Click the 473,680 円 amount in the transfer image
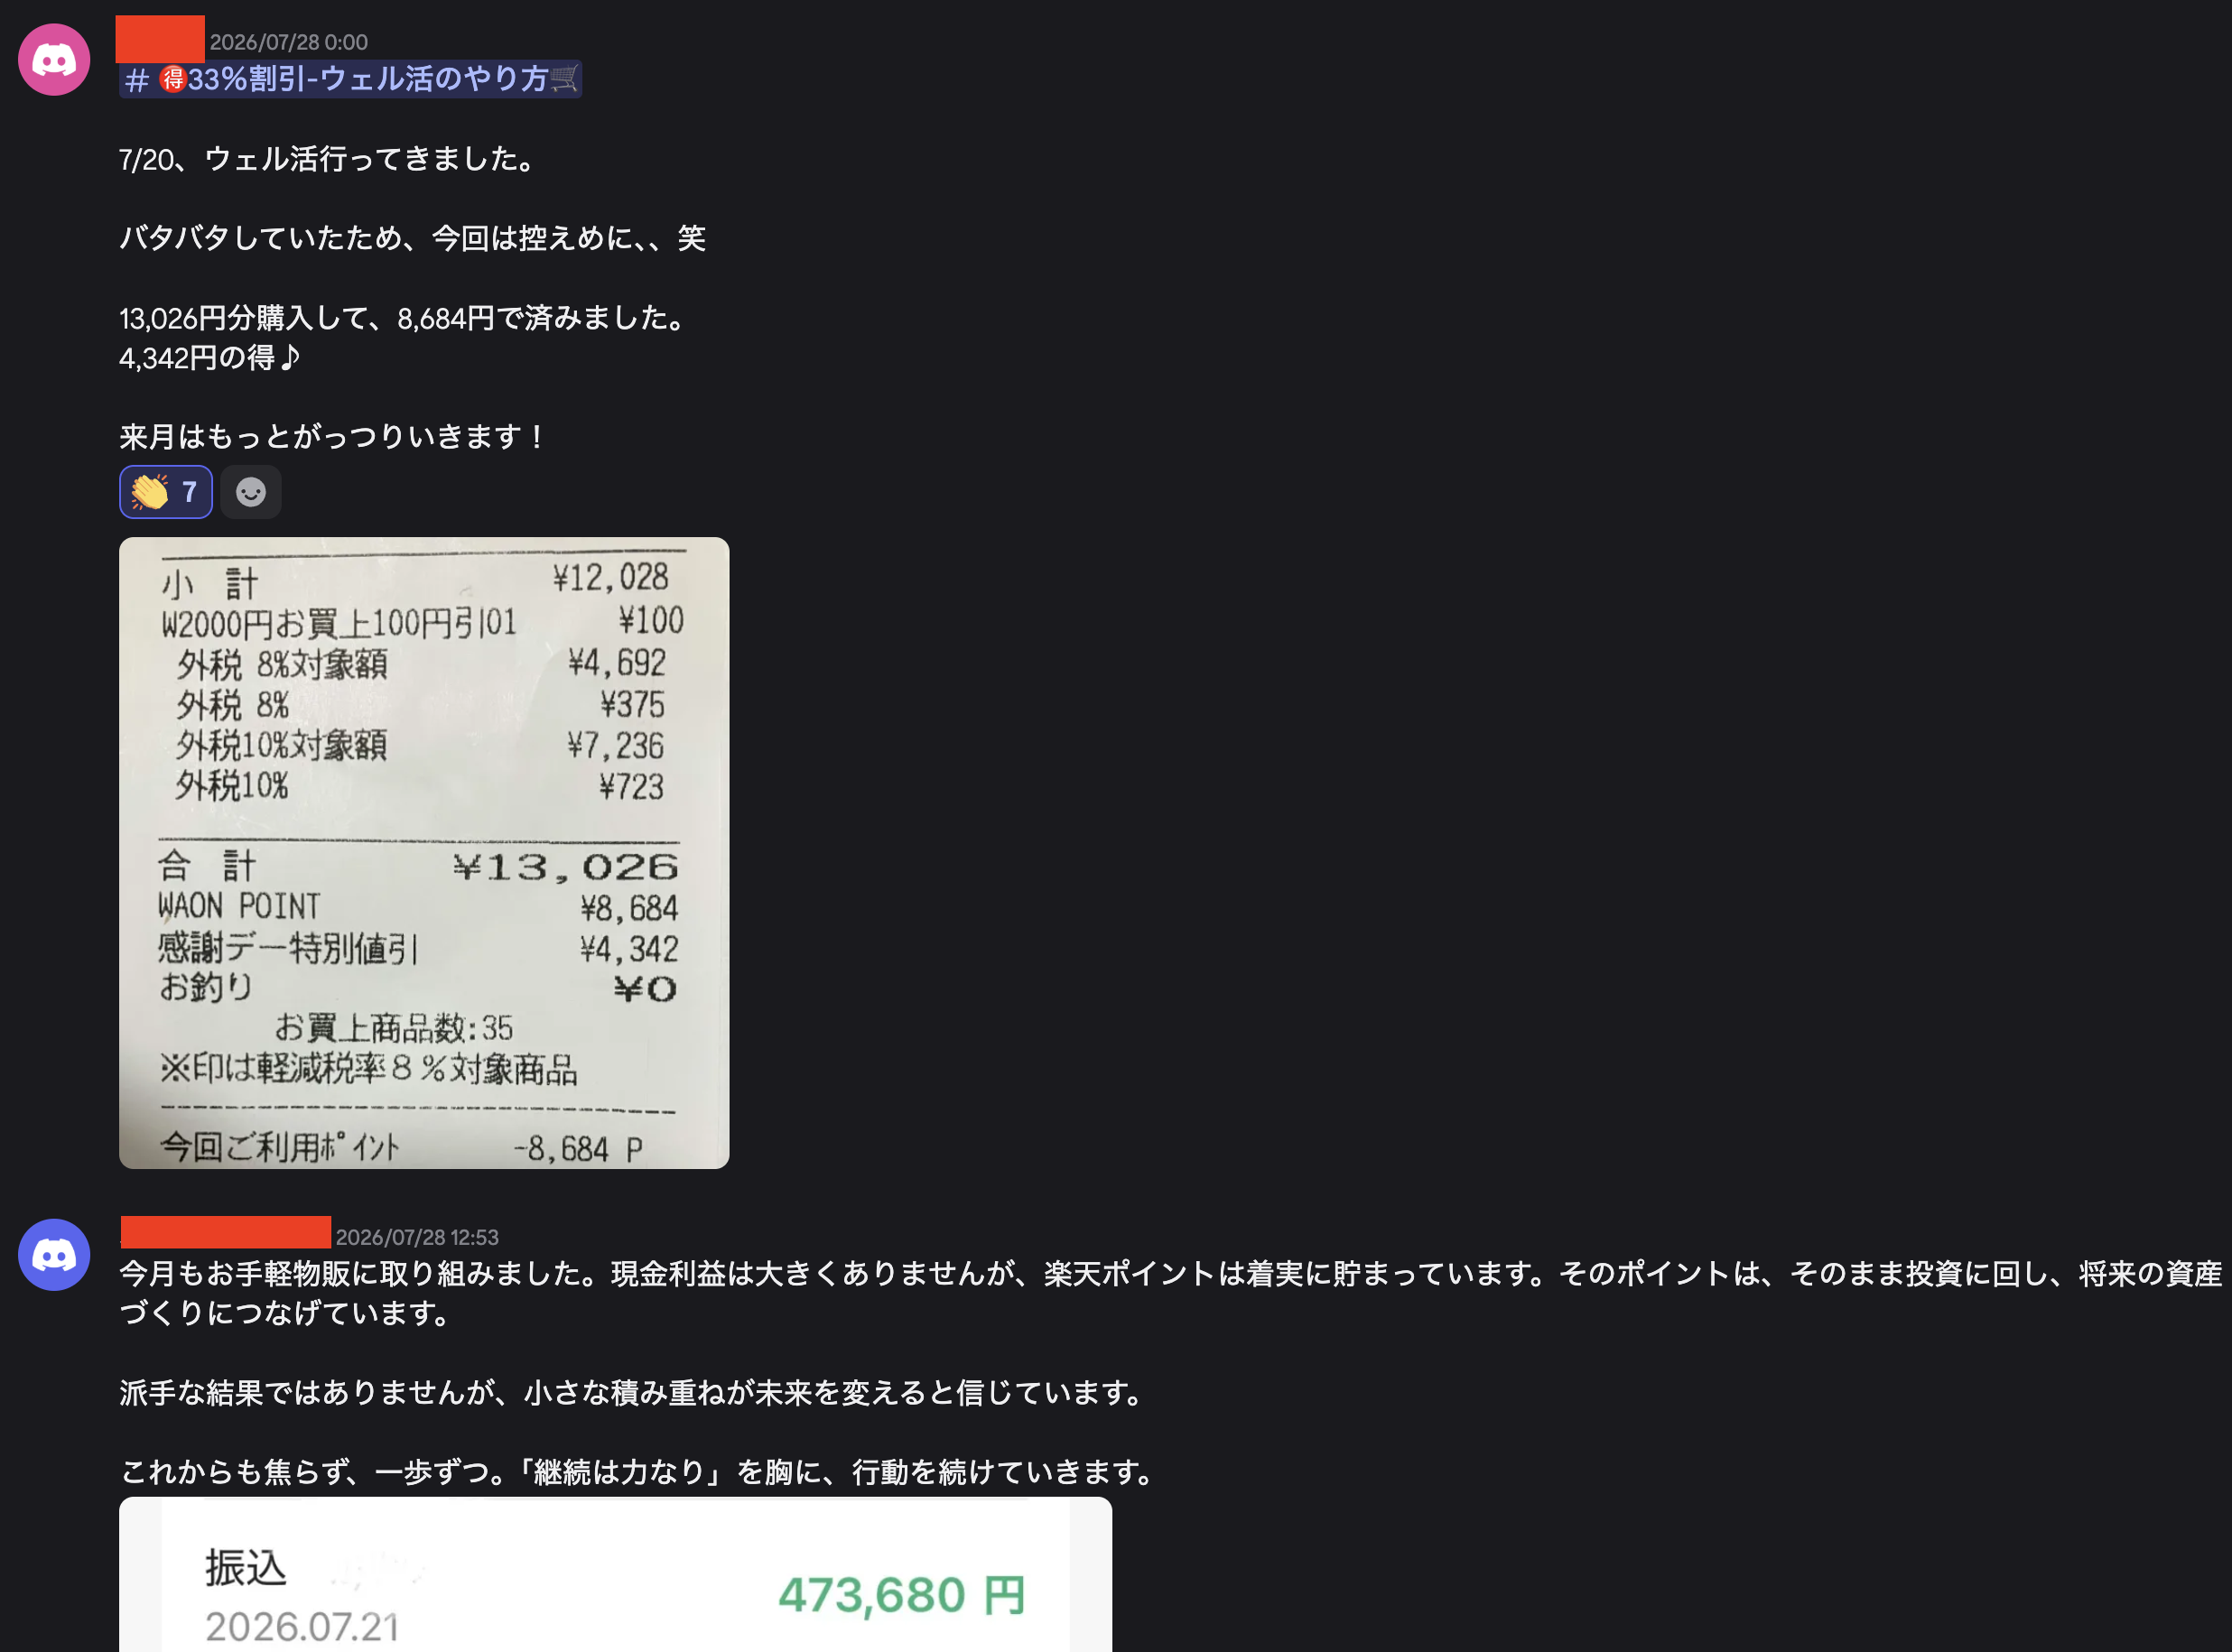 (x=902, y=1594)
